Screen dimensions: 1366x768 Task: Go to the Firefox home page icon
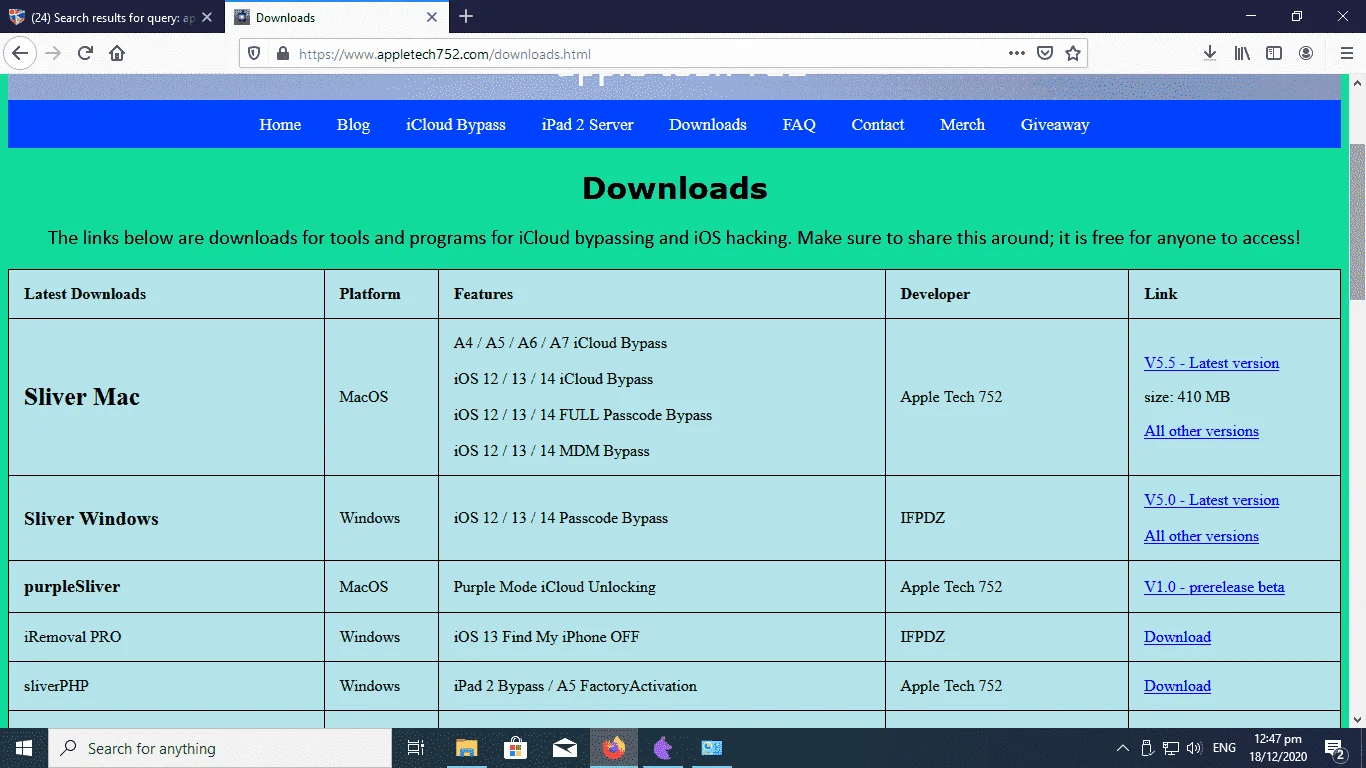117,53
